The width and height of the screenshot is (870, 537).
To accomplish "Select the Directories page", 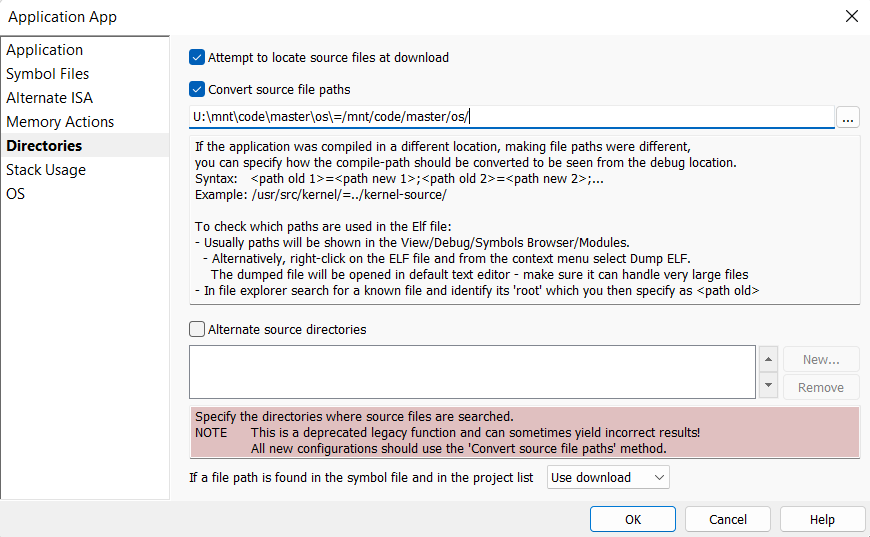I will [44, 146].
